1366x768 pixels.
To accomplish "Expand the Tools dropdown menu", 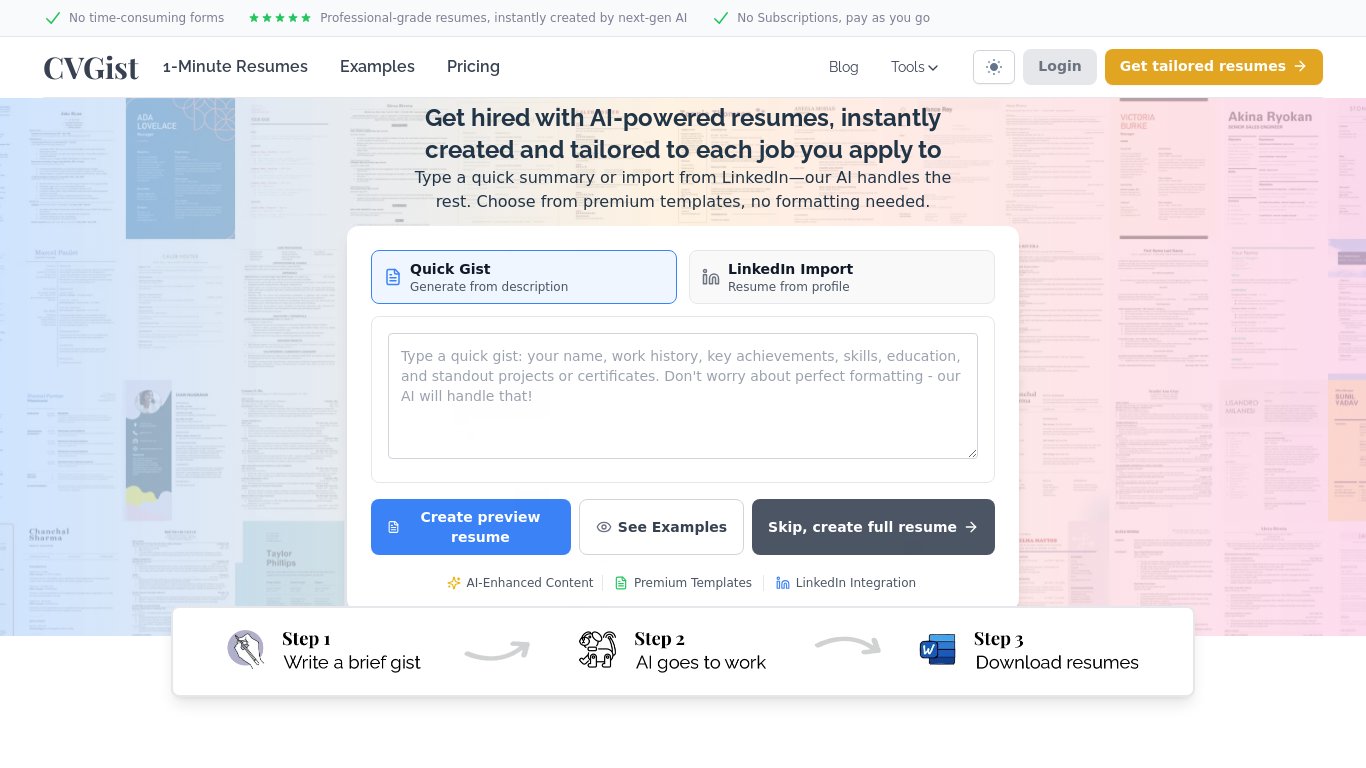I will pyautogui.click(x=914, y=67).
